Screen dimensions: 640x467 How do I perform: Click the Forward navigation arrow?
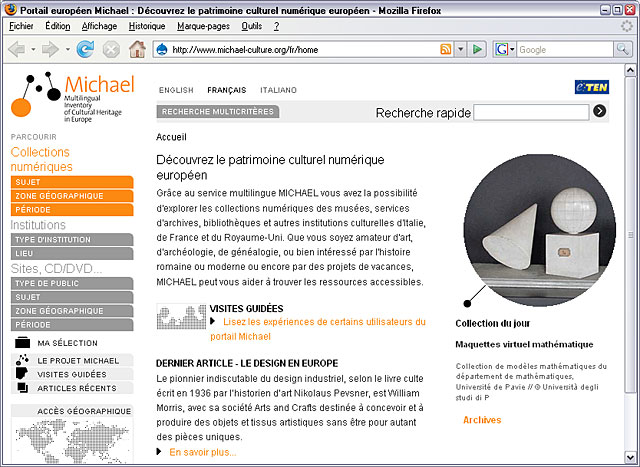pos(50,50)
